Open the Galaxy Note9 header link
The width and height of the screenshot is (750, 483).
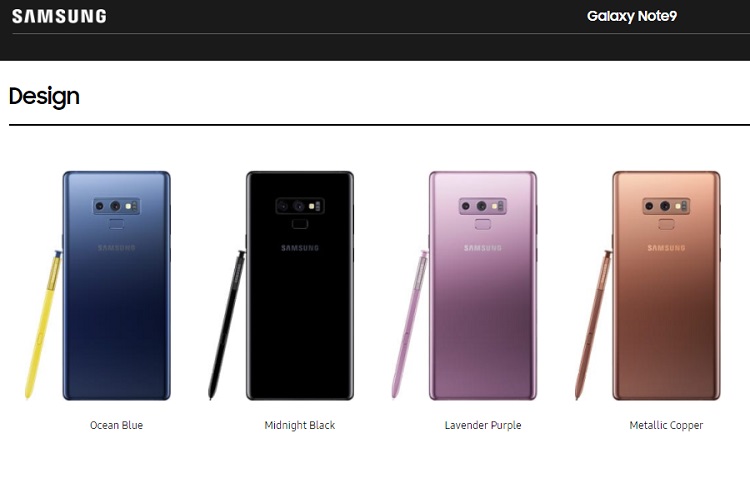coord(631,16)
